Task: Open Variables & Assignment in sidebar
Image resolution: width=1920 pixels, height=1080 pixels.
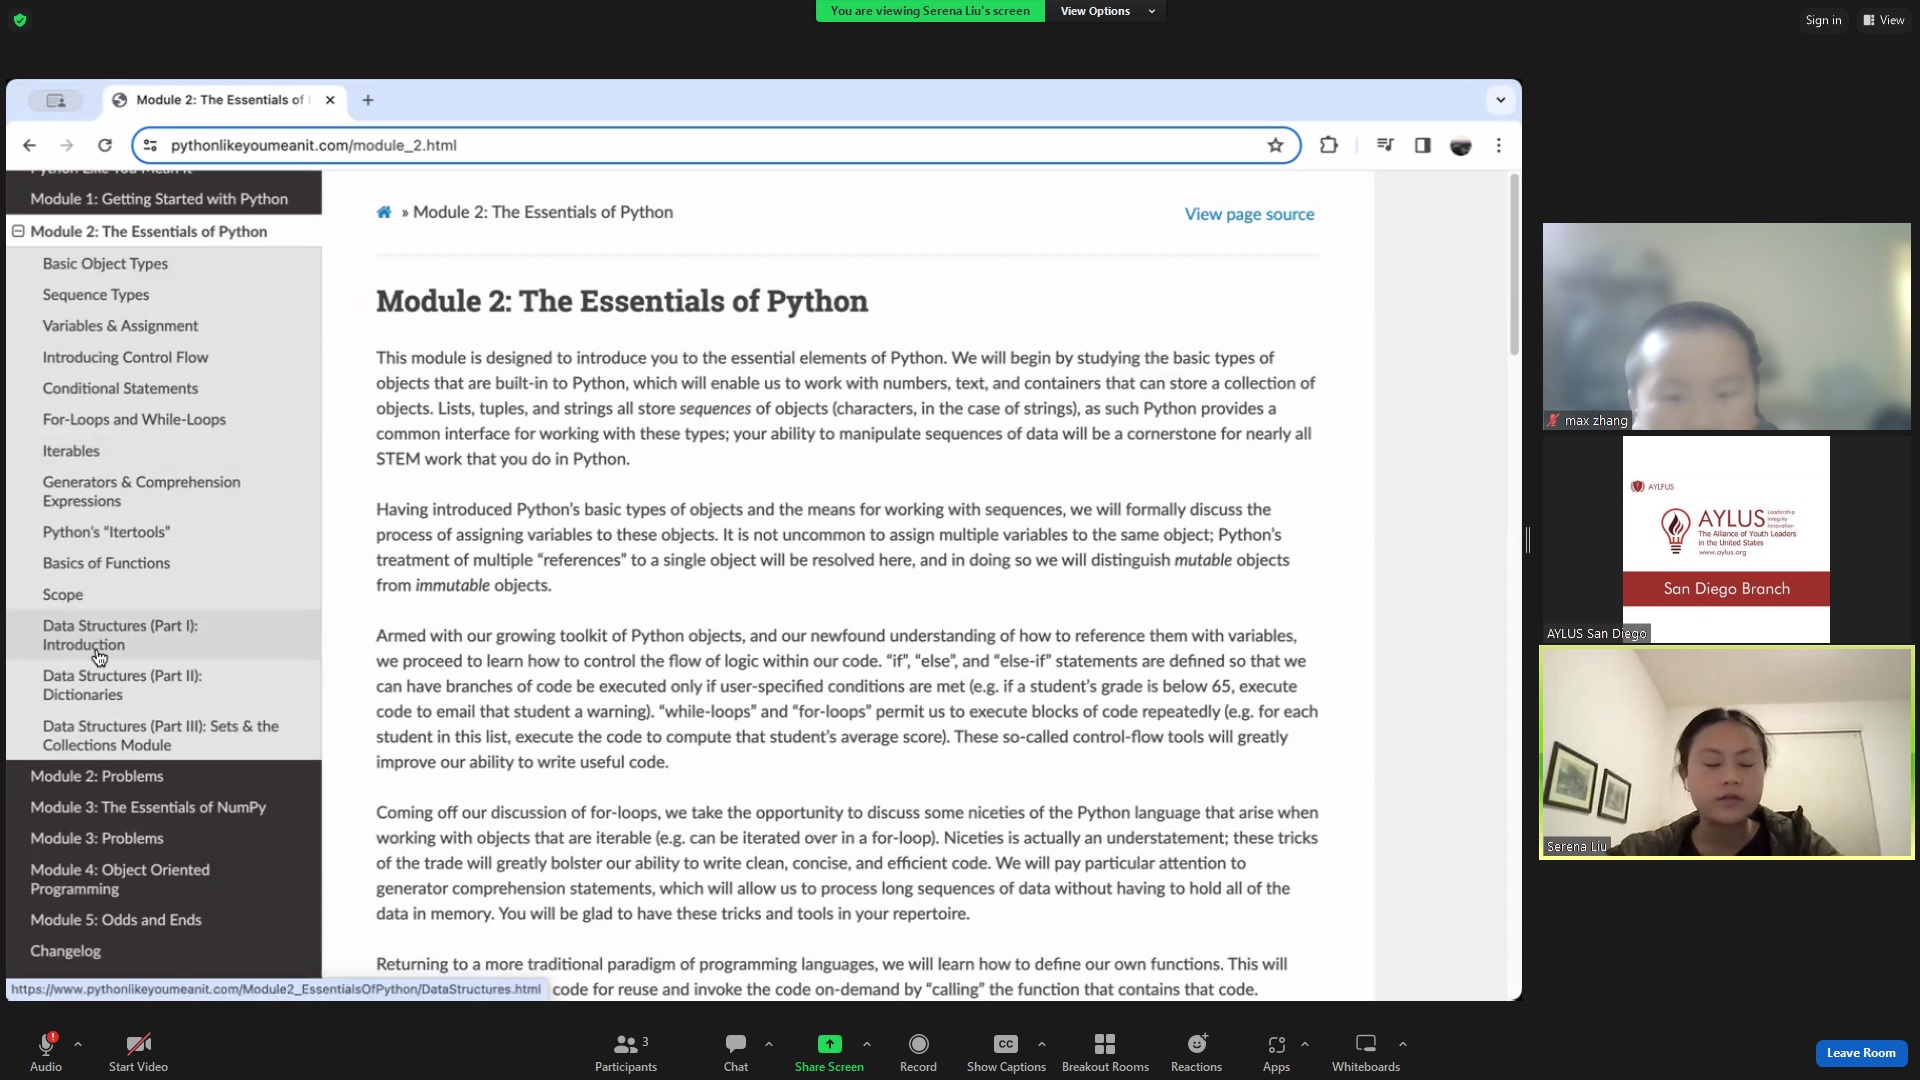Action: tap(120, 326)
